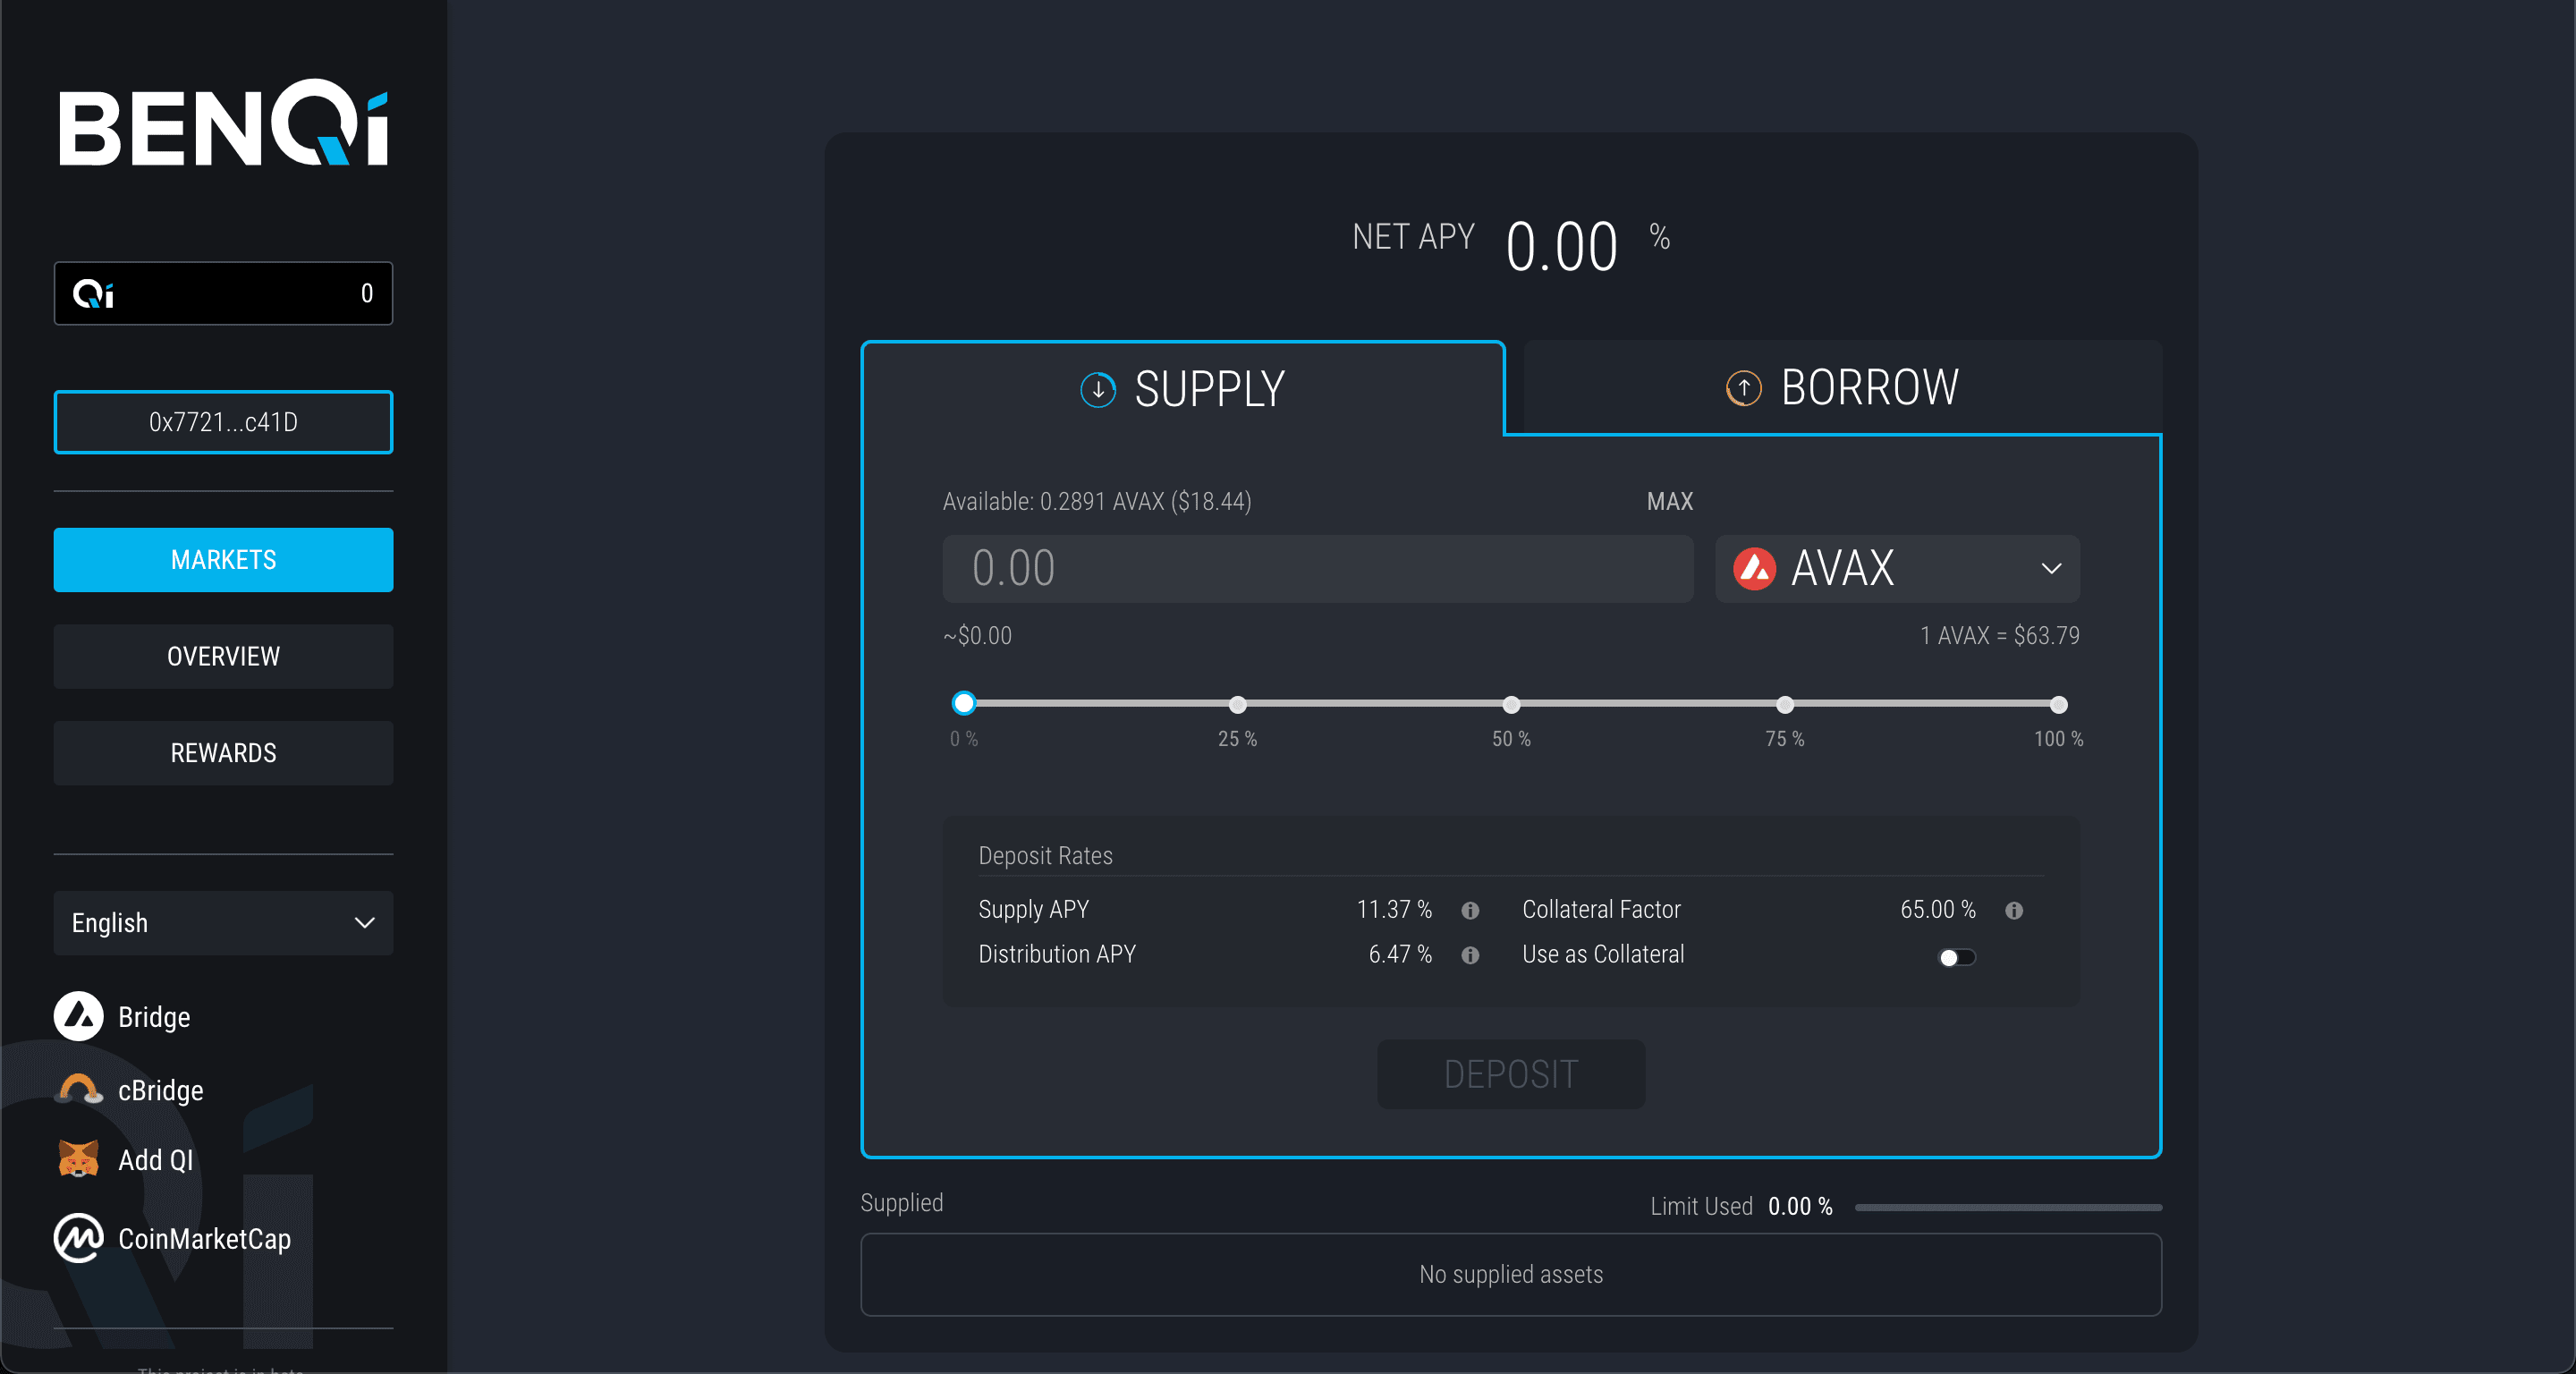Click the wallet address 0x7721...c41D button
2576x1374 pixels.
[x=223, y=422]
